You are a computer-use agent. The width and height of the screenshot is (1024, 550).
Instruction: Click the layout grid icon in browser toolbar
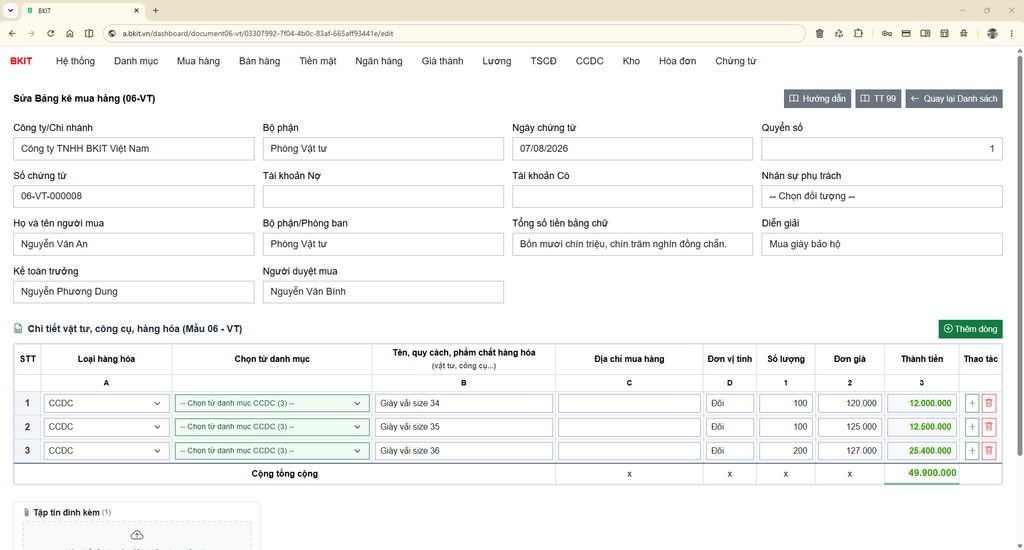[944, 33]
